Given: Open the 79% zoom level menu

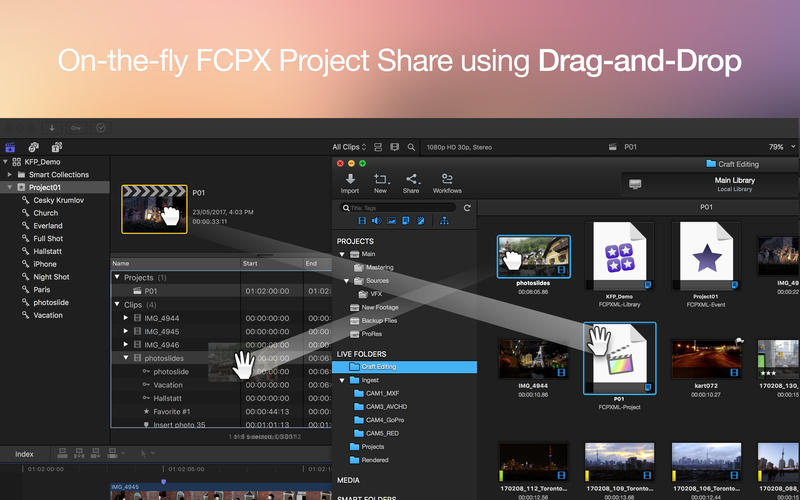Looking at the screenshot, I should [x=780, y=147].
